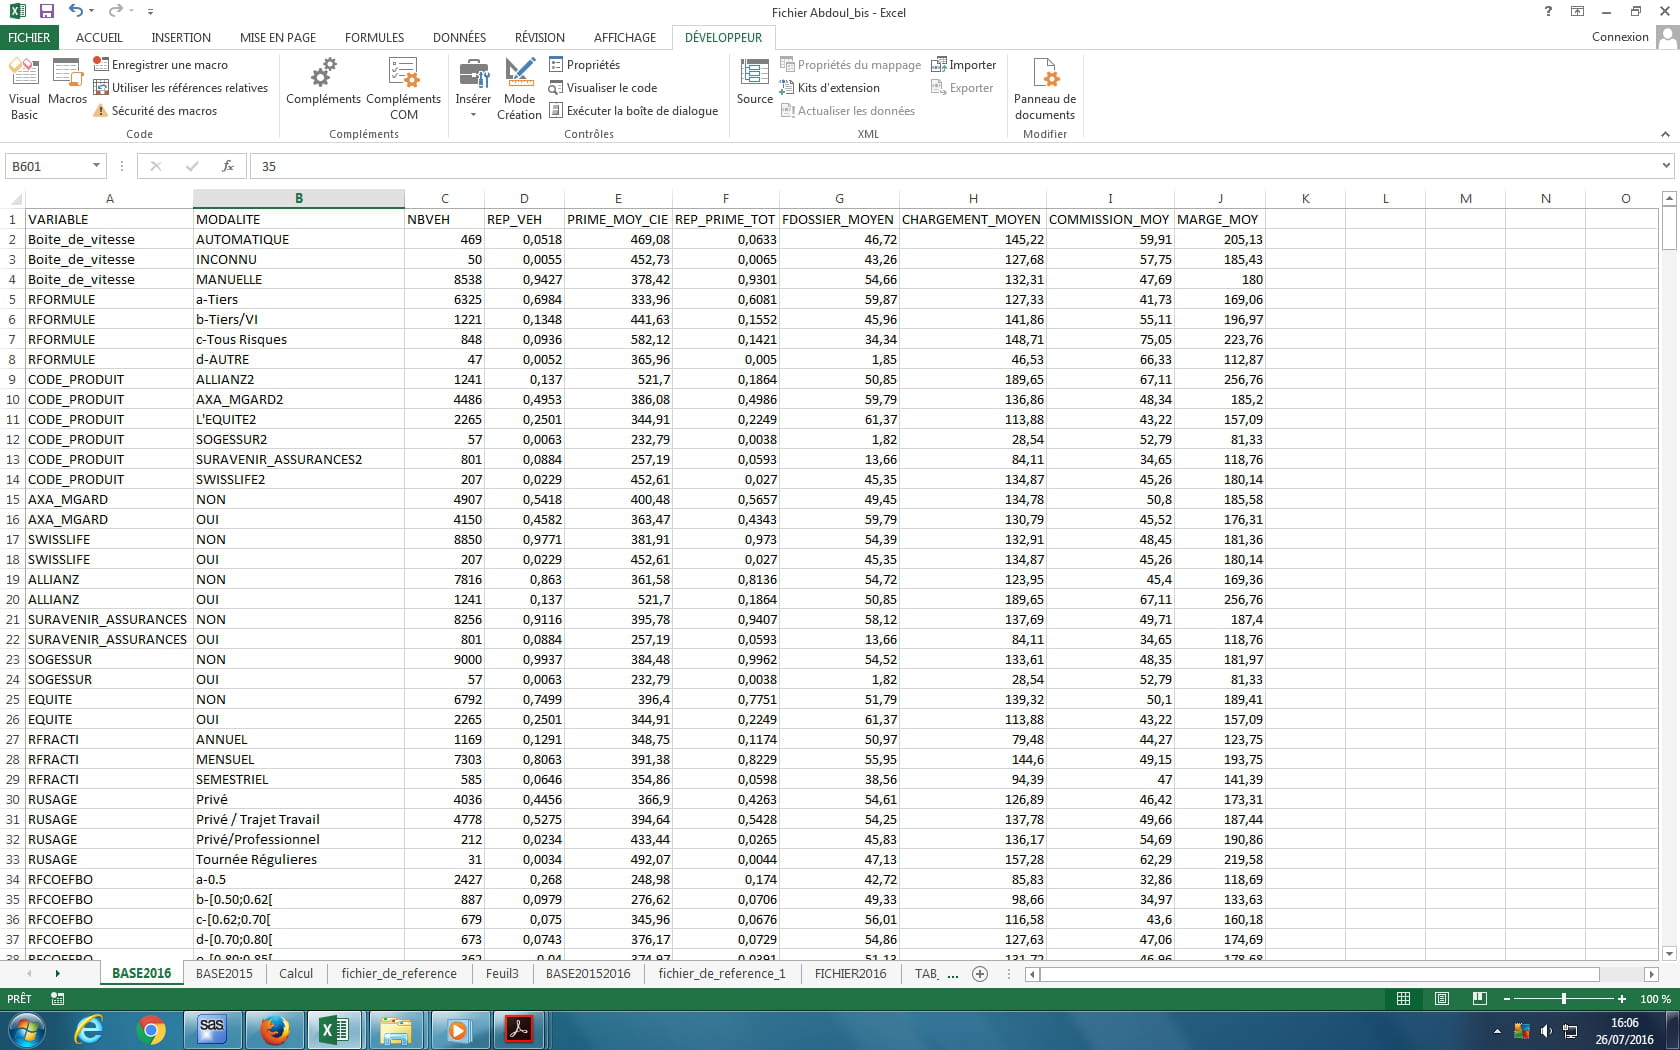This screenshot has height=1050, width=1680.
Task: Toggle Utiliser les références relatives
Action: click(x=181, y=87)
